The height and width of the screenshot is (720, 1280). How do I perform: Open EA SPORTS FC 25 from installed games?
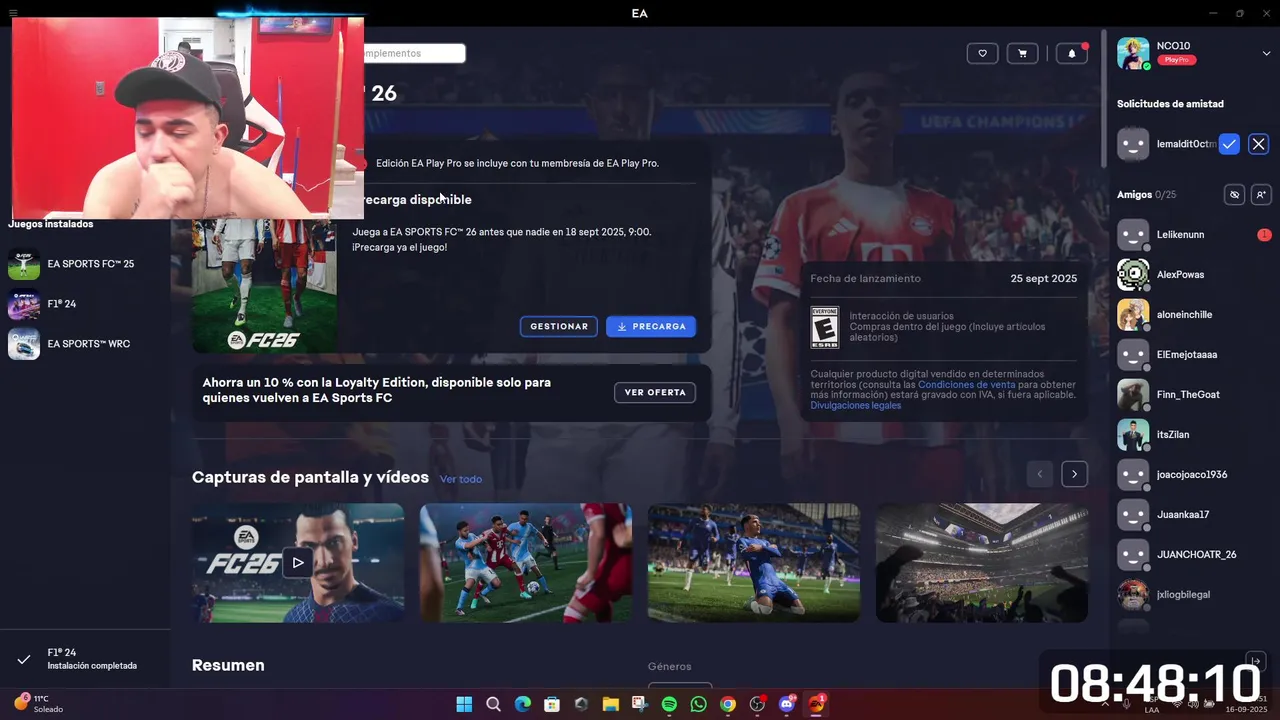85,264
